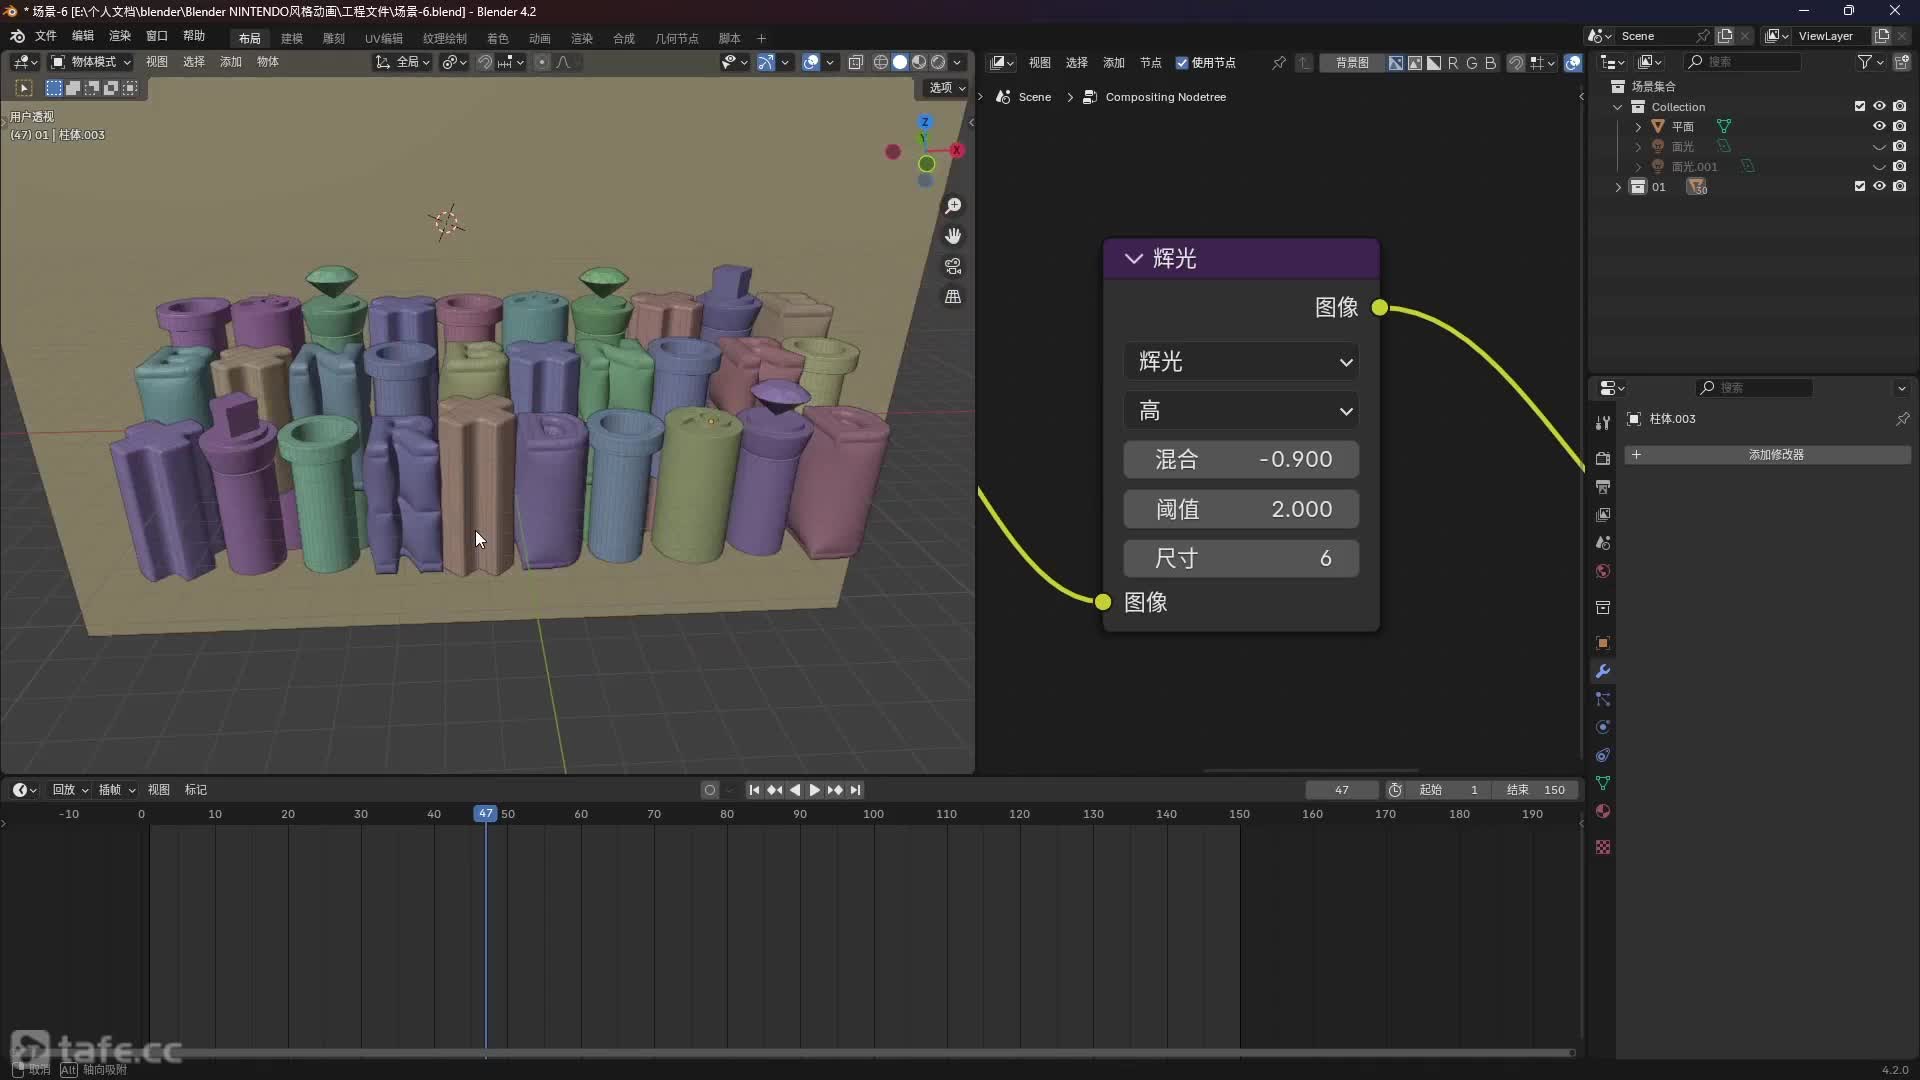Screen dimensions: 1920x1080
Task: Open the 全局 transform orientation dropdown
Action: (x=402, y=62)
